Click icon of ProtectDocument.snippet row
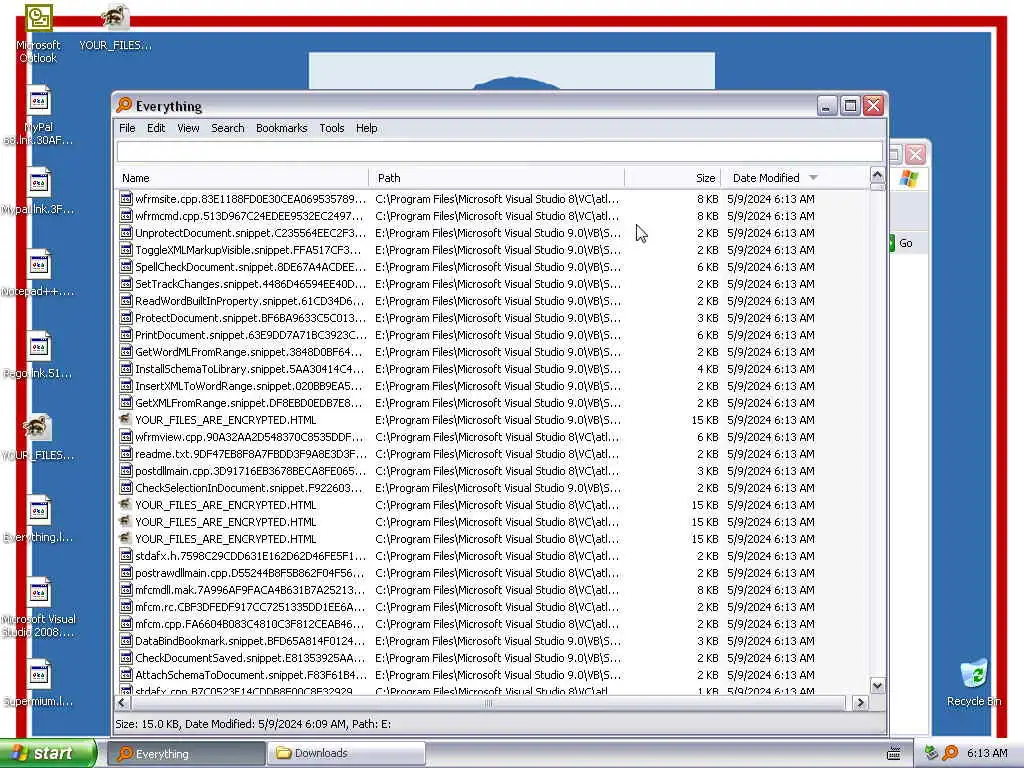This screenshot has width=1024, height=768. coord(126,317)
